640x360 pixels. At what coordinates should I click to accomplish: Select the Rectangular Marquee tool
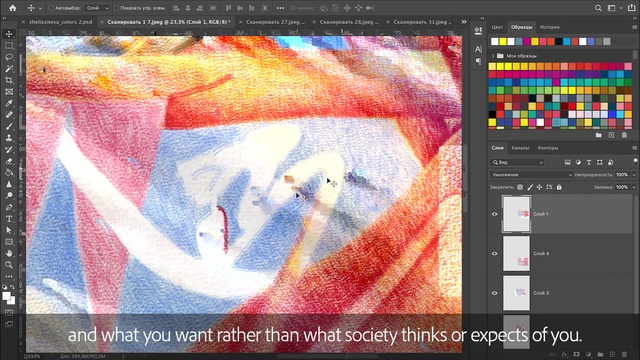point(9,46)
